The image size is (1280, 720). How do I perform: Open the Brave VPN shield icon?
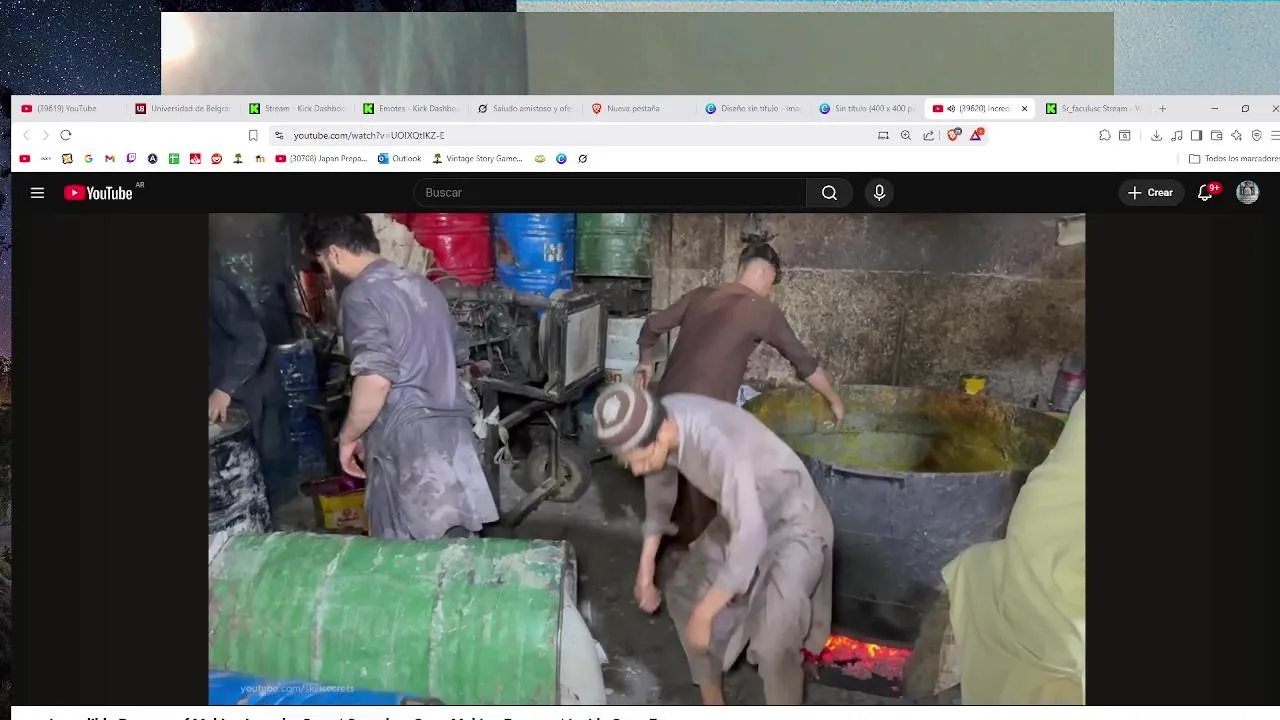(x=1257, y=135)
